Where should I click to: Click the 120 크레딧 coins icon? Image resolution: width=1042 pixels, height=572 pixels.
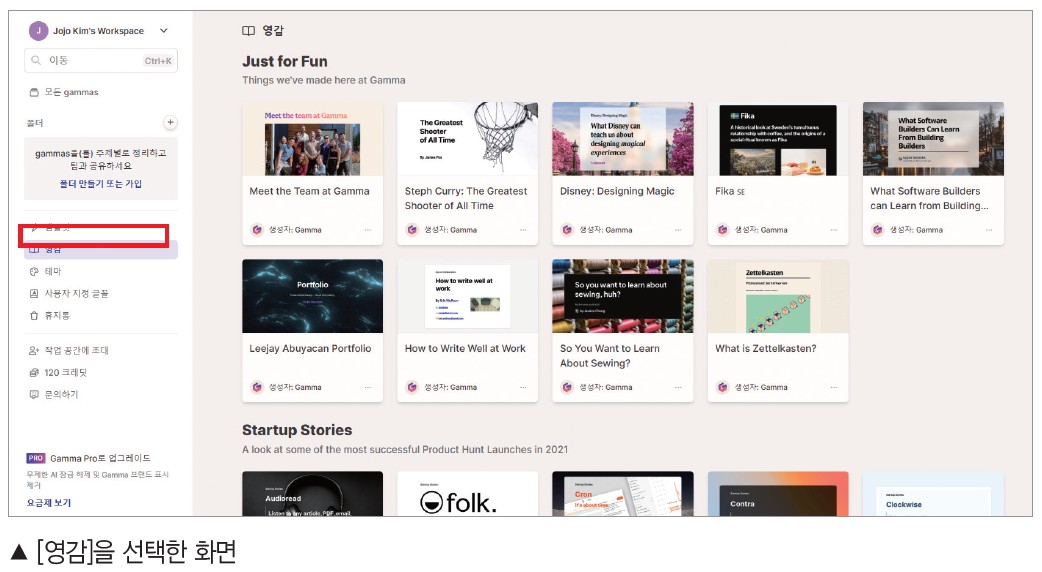[35, 372]
